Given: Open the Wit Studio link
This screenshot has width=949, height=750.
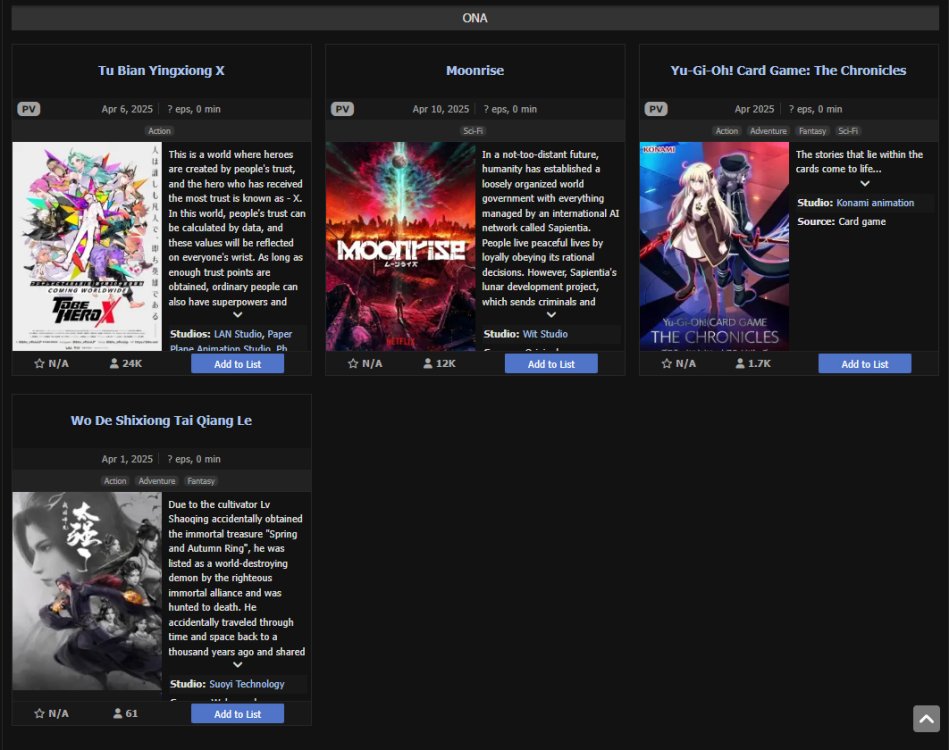Looking at the screenshot, I should click(545, 334).
